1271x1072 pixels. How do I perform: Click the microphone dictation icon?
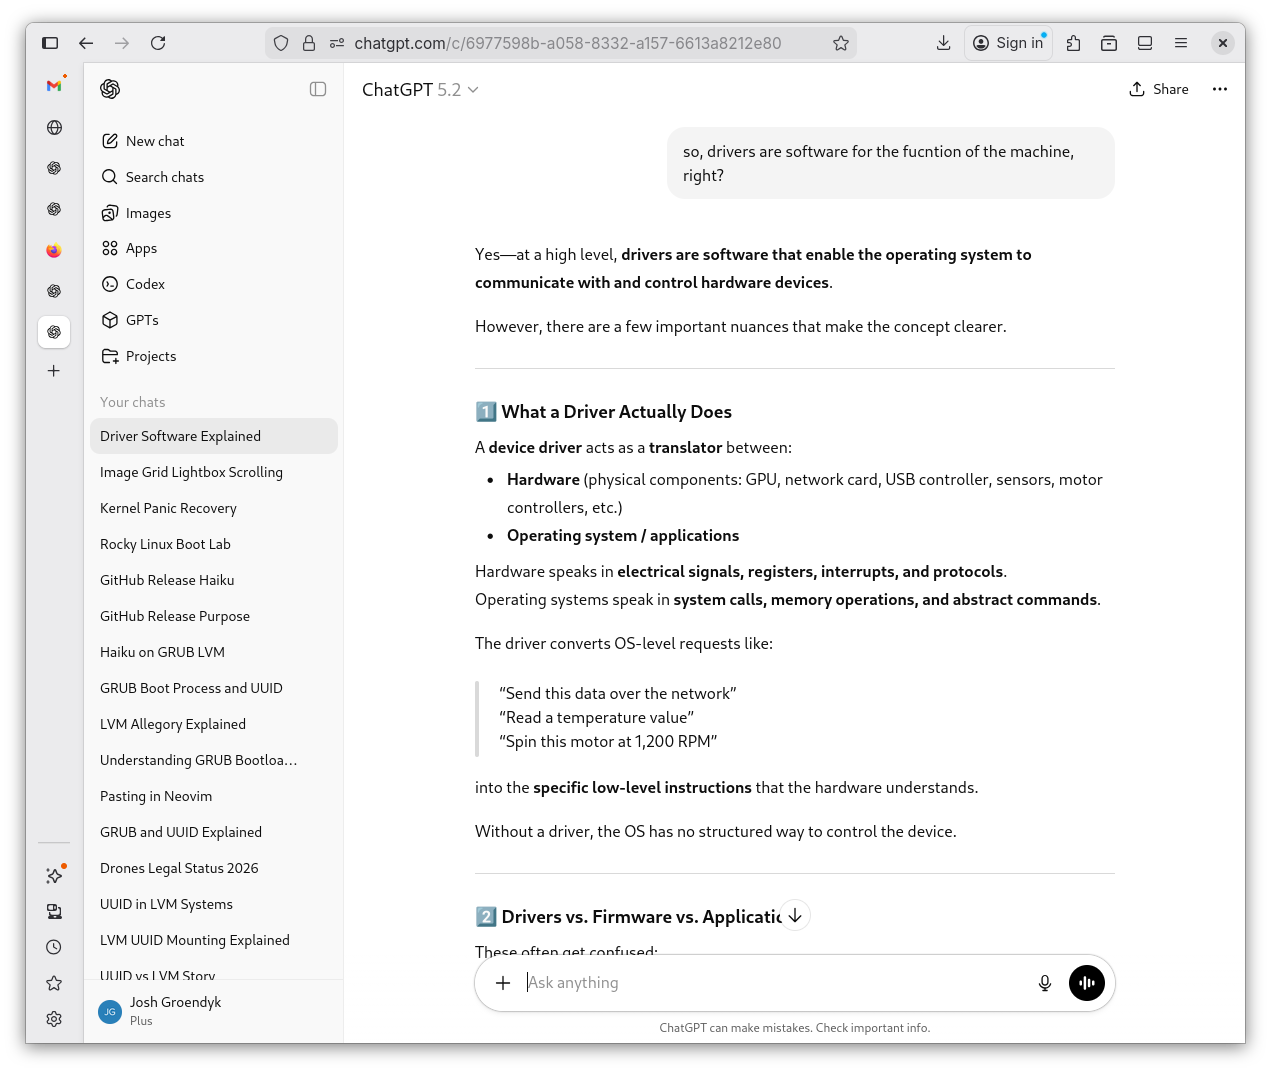1044,983
